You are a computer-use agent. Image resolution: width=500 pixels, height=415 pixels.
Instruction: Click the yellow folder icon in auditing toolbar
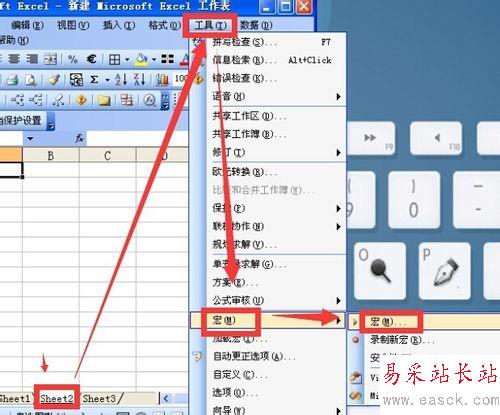pyautogui.click(x=104, y=100)
